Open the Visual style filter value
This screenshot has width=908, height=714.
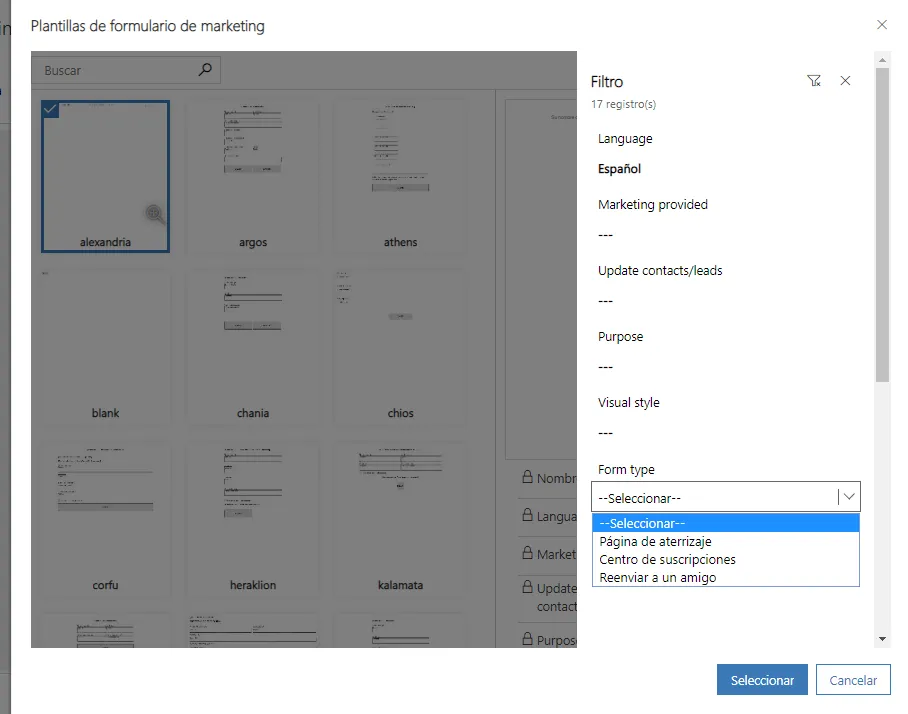click(605, 433)
